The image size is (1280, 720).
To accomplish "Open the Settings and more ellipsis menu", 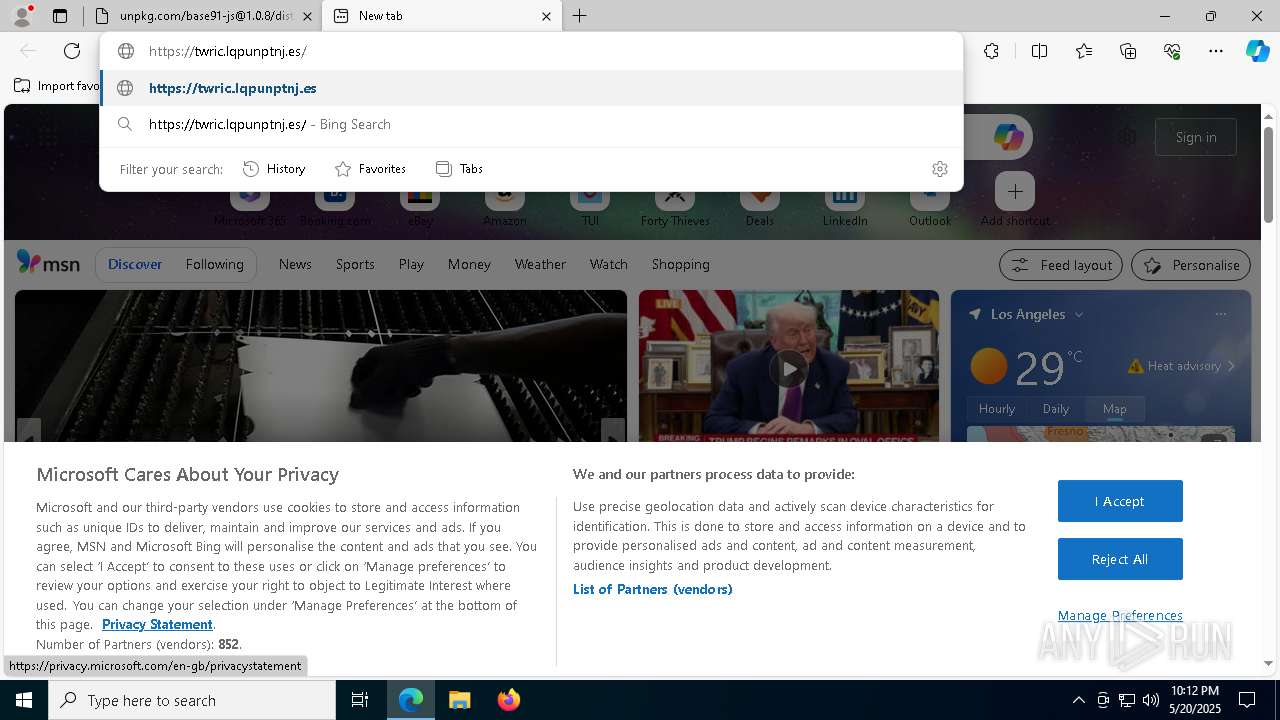I will point(1216,51).
